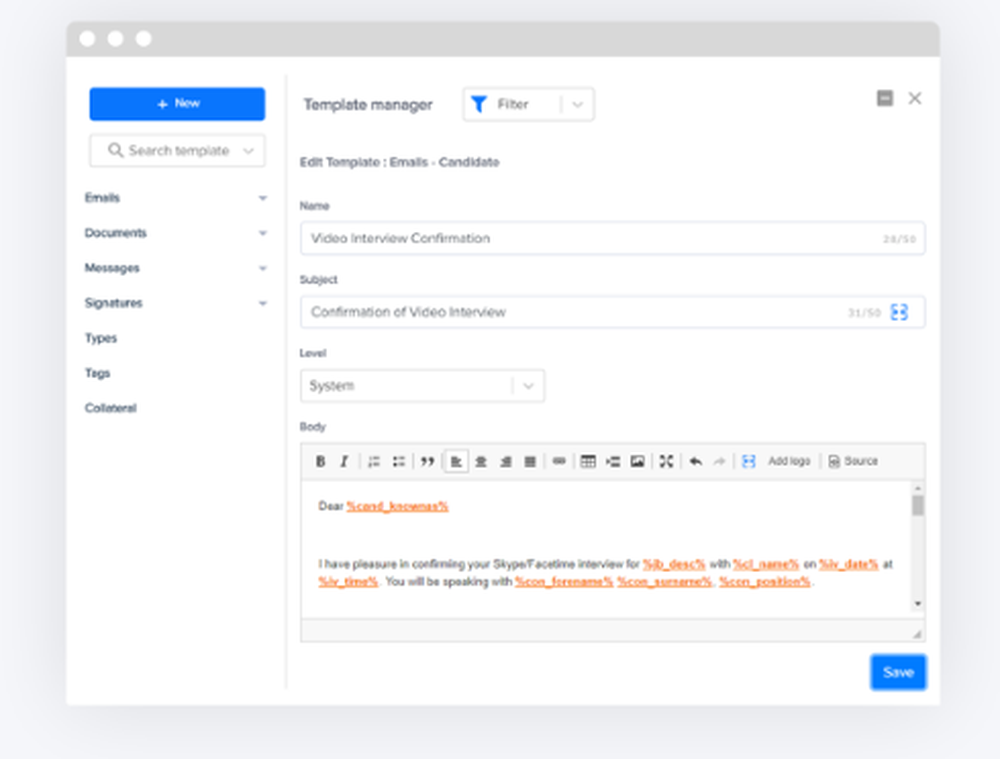Toggle bold formatting in body editor
The height and width of the screenshot is (759, 1000).
(x=320, y=461)
